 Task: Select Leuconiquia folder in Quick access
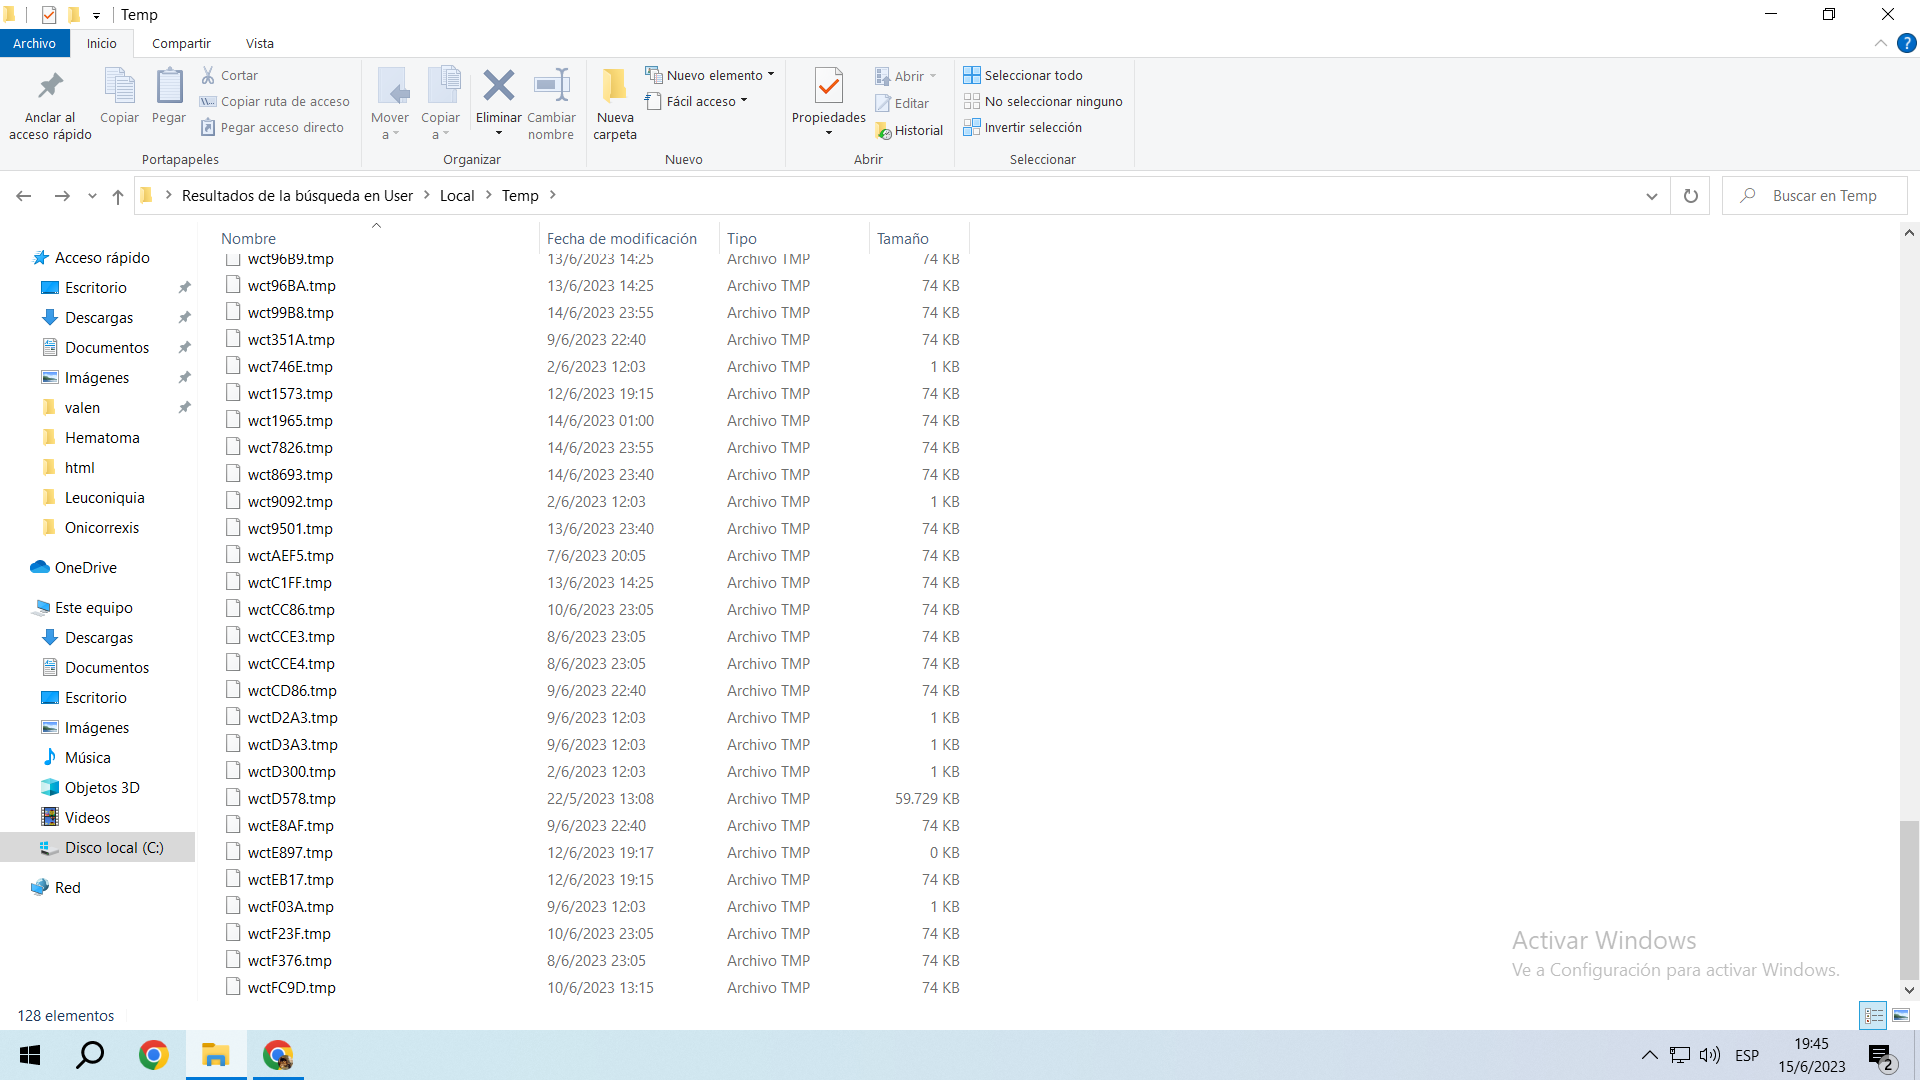click(x=104, y=497)
